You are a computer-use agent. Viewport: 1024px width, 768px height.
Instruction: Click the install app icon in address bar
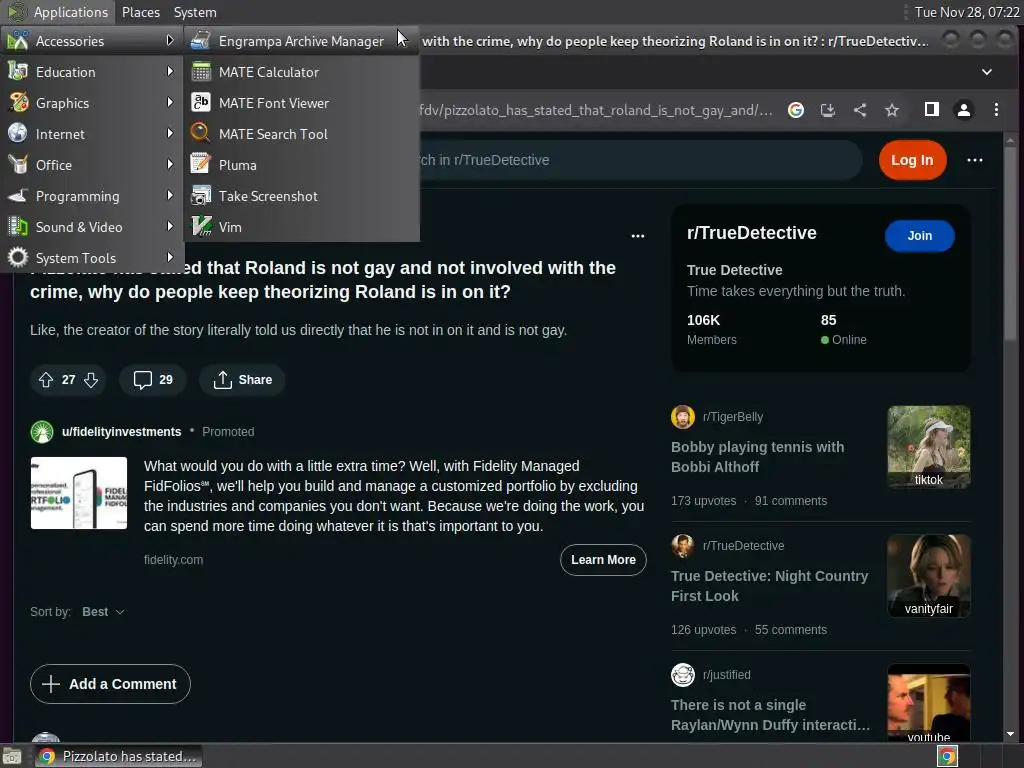click(827, 110)
